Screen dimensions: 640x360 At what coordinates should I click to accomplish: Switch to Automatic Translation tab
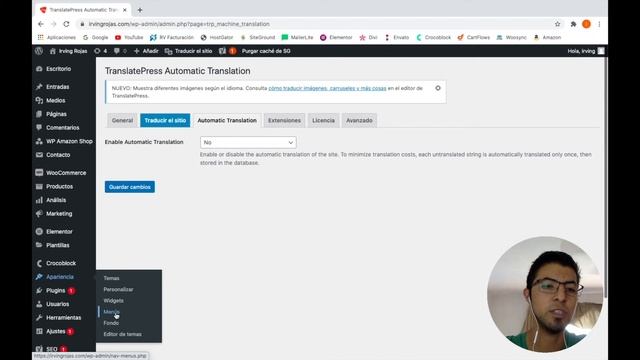(227, 120)
